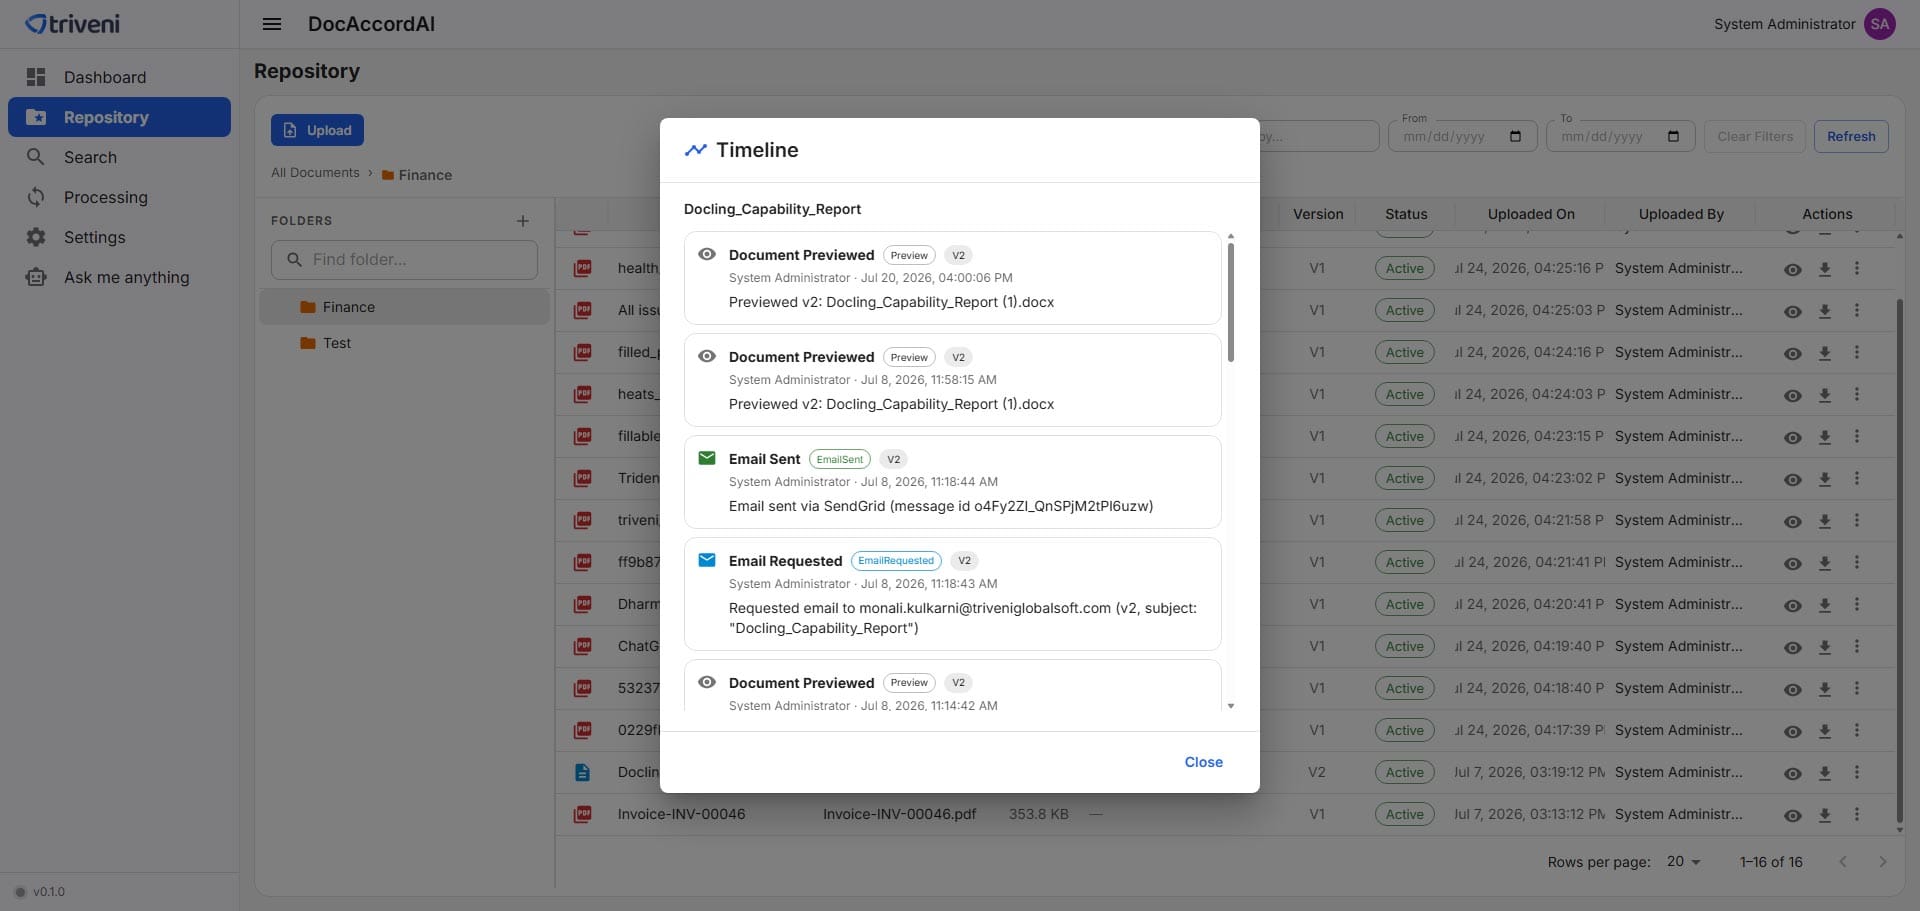The image size is (1920, 911).
Task: Click the Find folder search field
Action: pyautogui.click(x=404, y=260)
